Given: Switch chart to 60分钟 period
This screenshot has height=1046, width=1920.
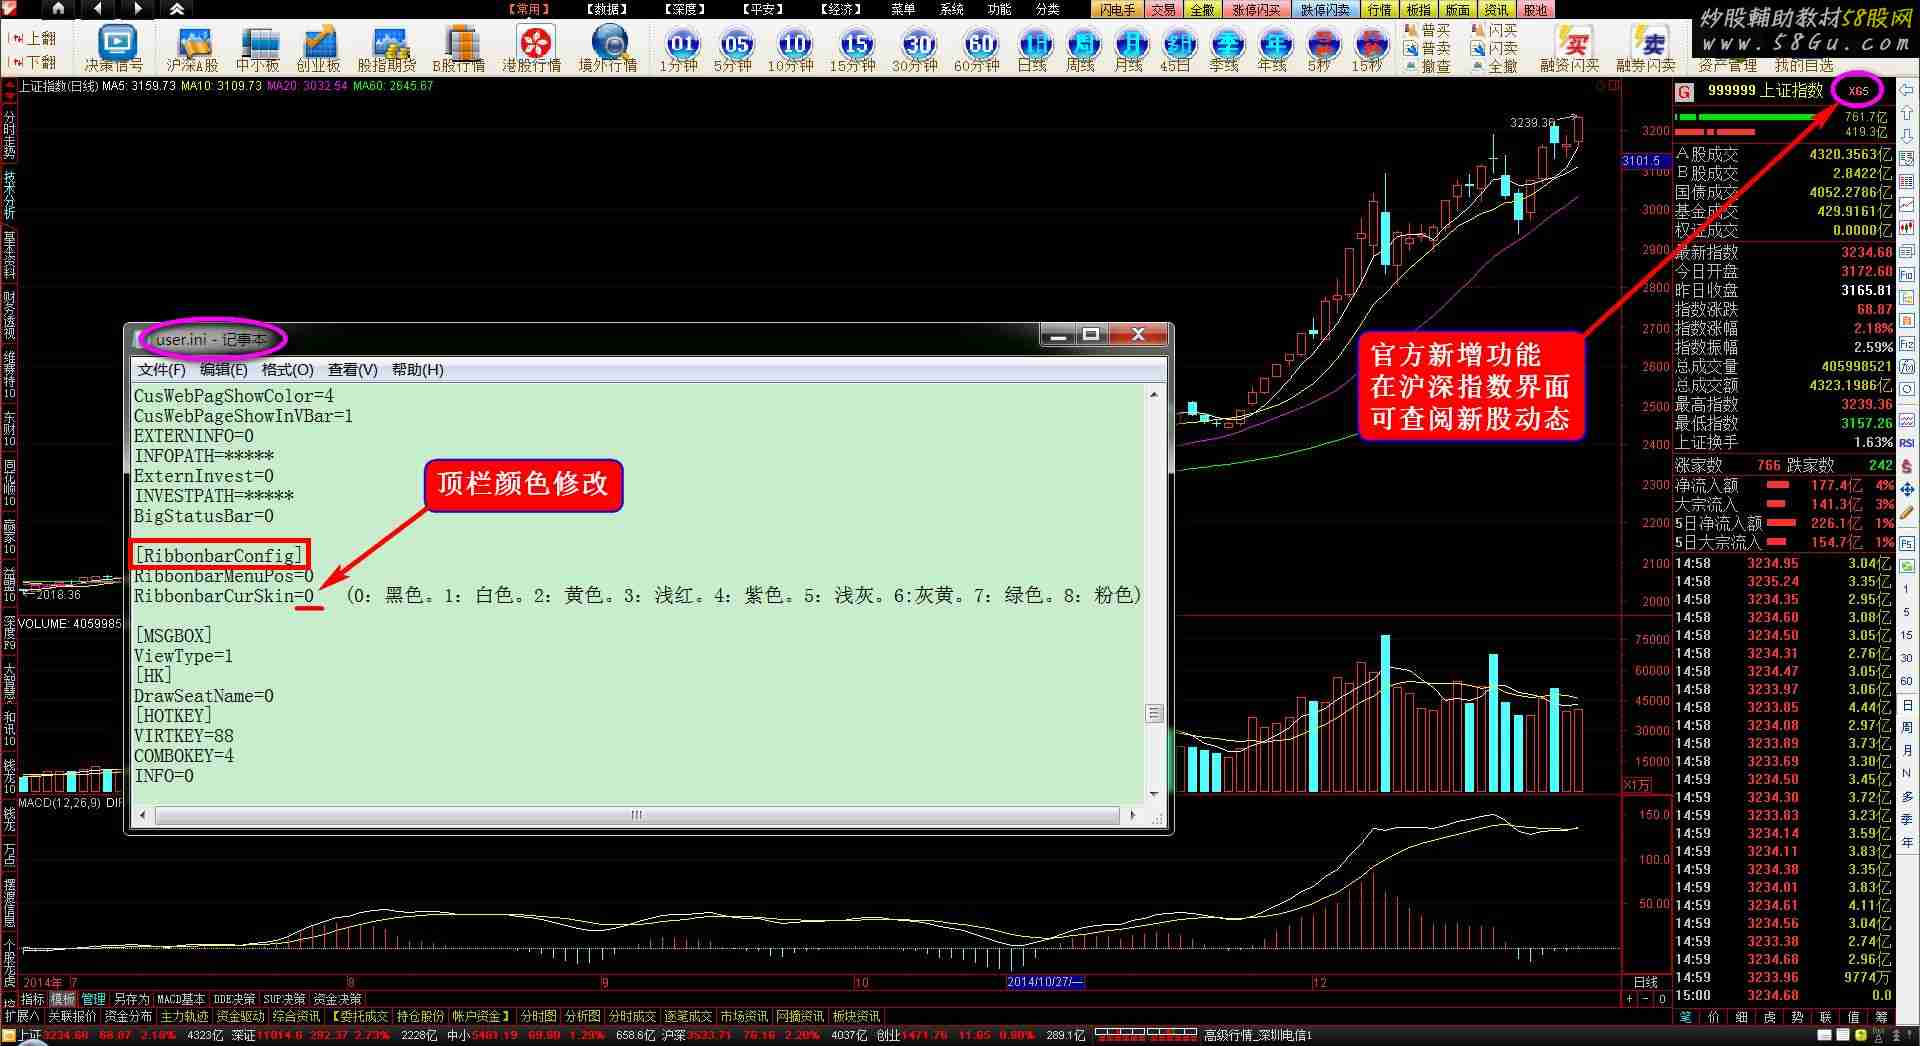Looking at the screenshot, I should pos(978,48).
